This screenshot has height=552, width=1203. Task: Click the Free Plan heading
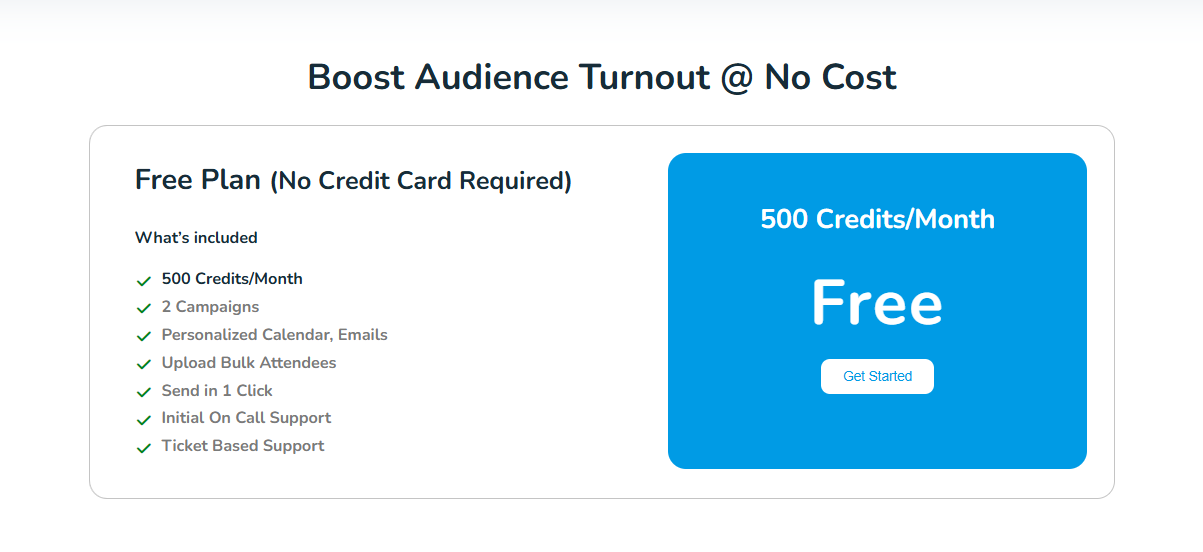tap(353, 180)
